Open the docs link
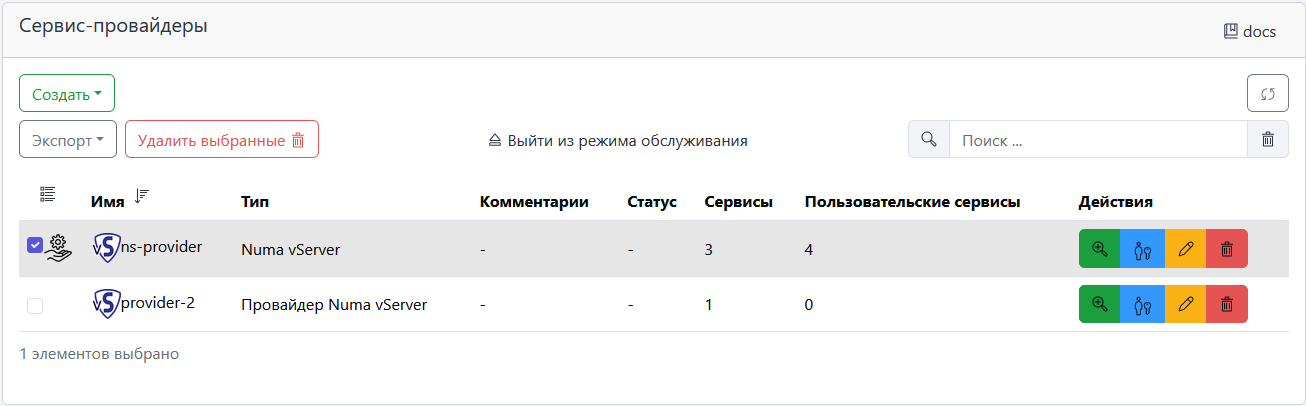1306x406 pixels. pyautogui.click(x=1250, y=31)
